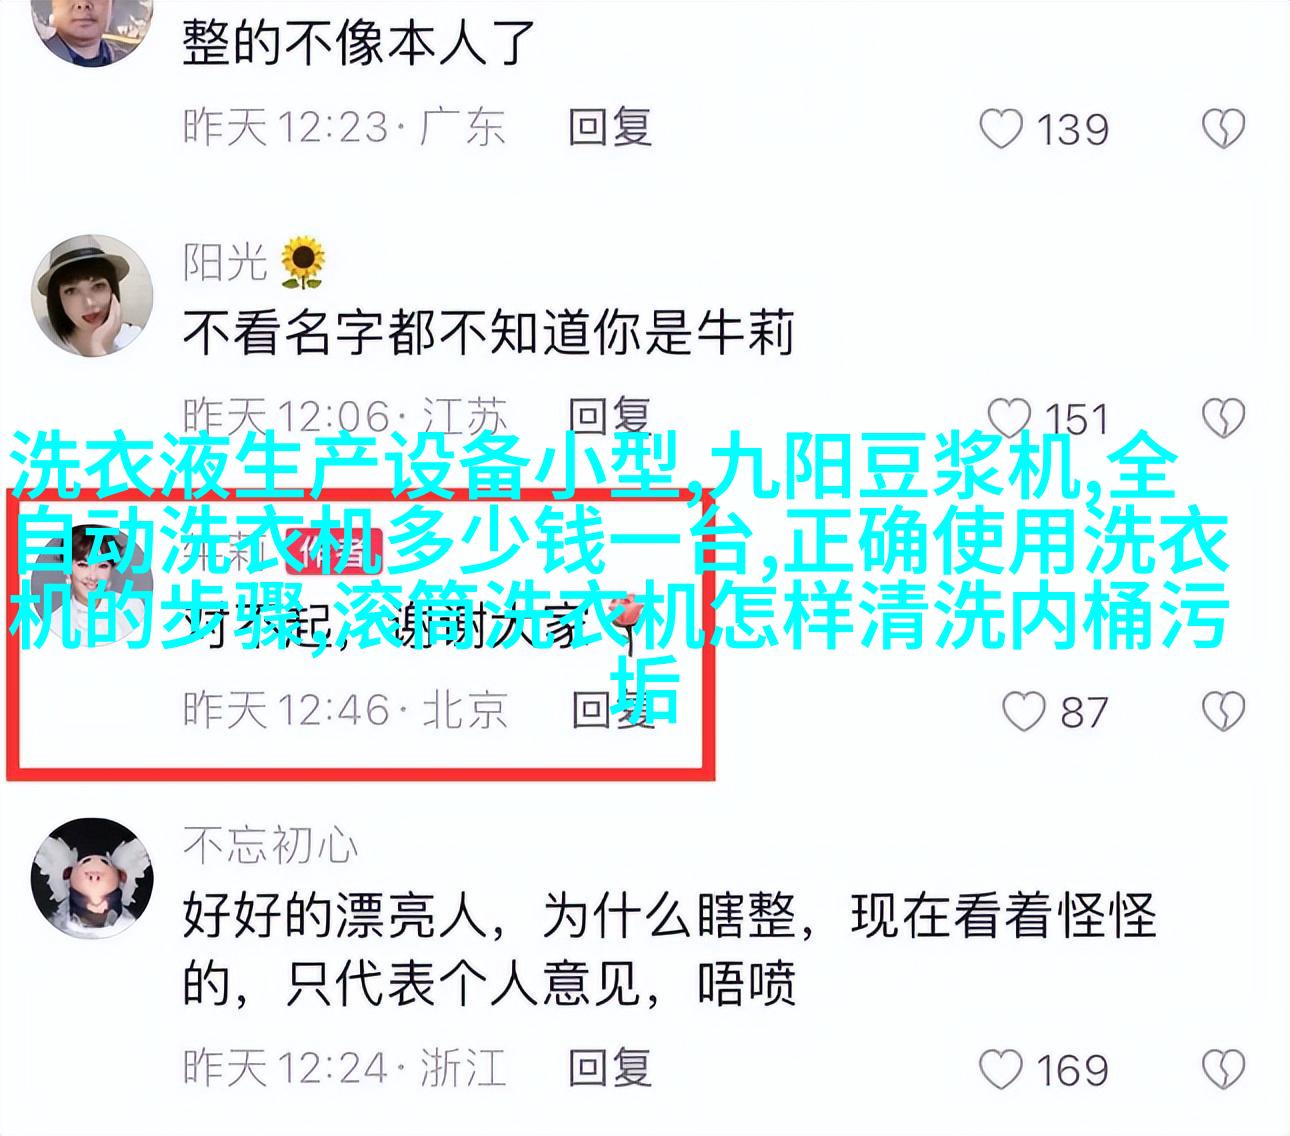Image resolution: width=1290 pixels, height=1136 pixels.
Task: Dislike the 12:46 Beijing comment
Action: coord(1222,712)
